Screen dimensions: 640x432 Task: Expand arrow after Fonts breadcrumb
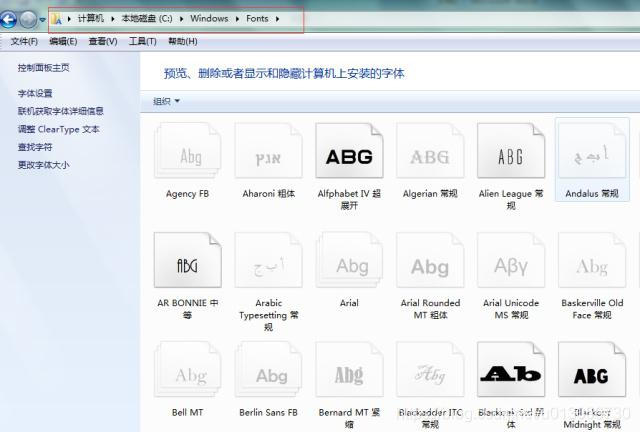tap(277, 19)
